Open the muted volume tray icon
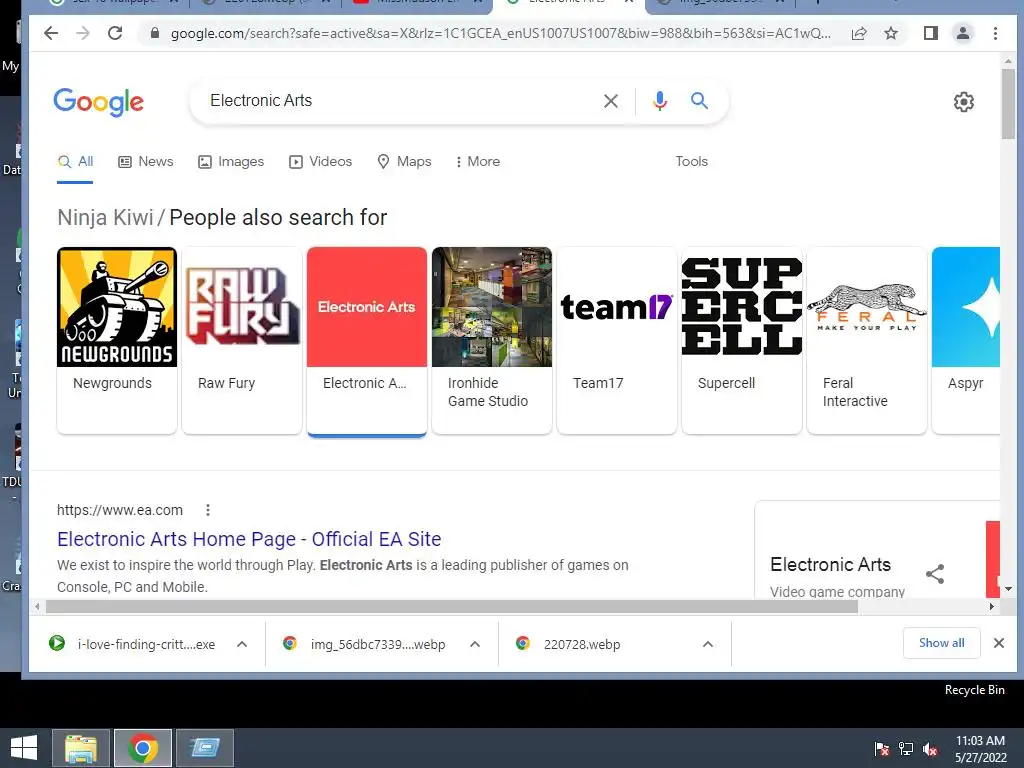1024x768 pixels. point(930,749)
